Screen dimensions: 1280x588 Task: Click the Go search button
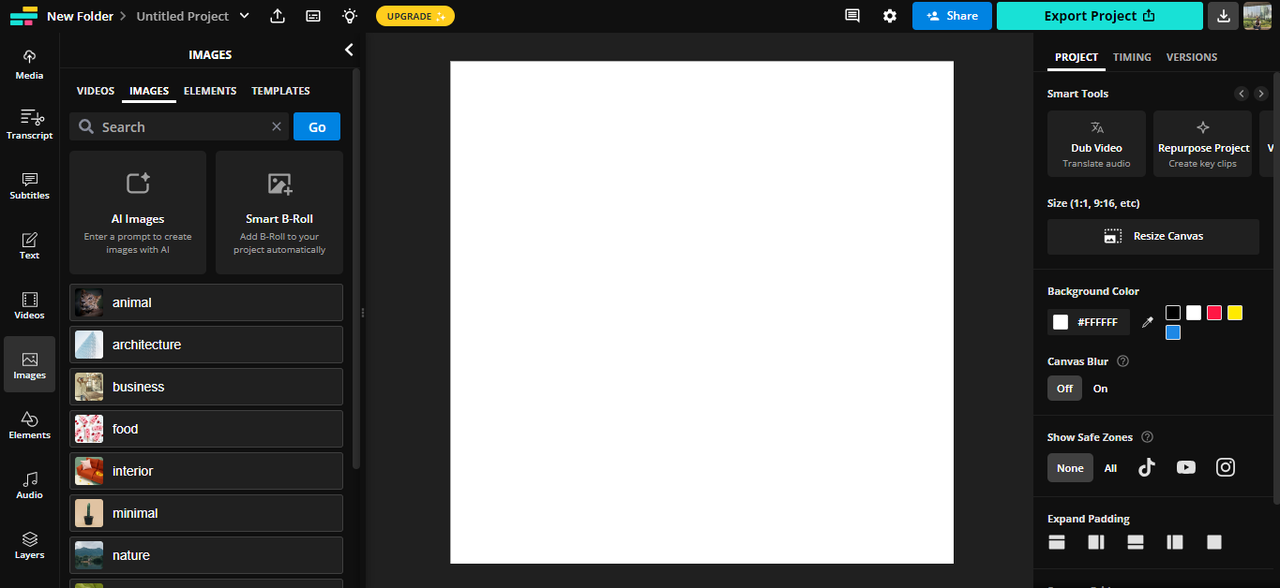317,127
